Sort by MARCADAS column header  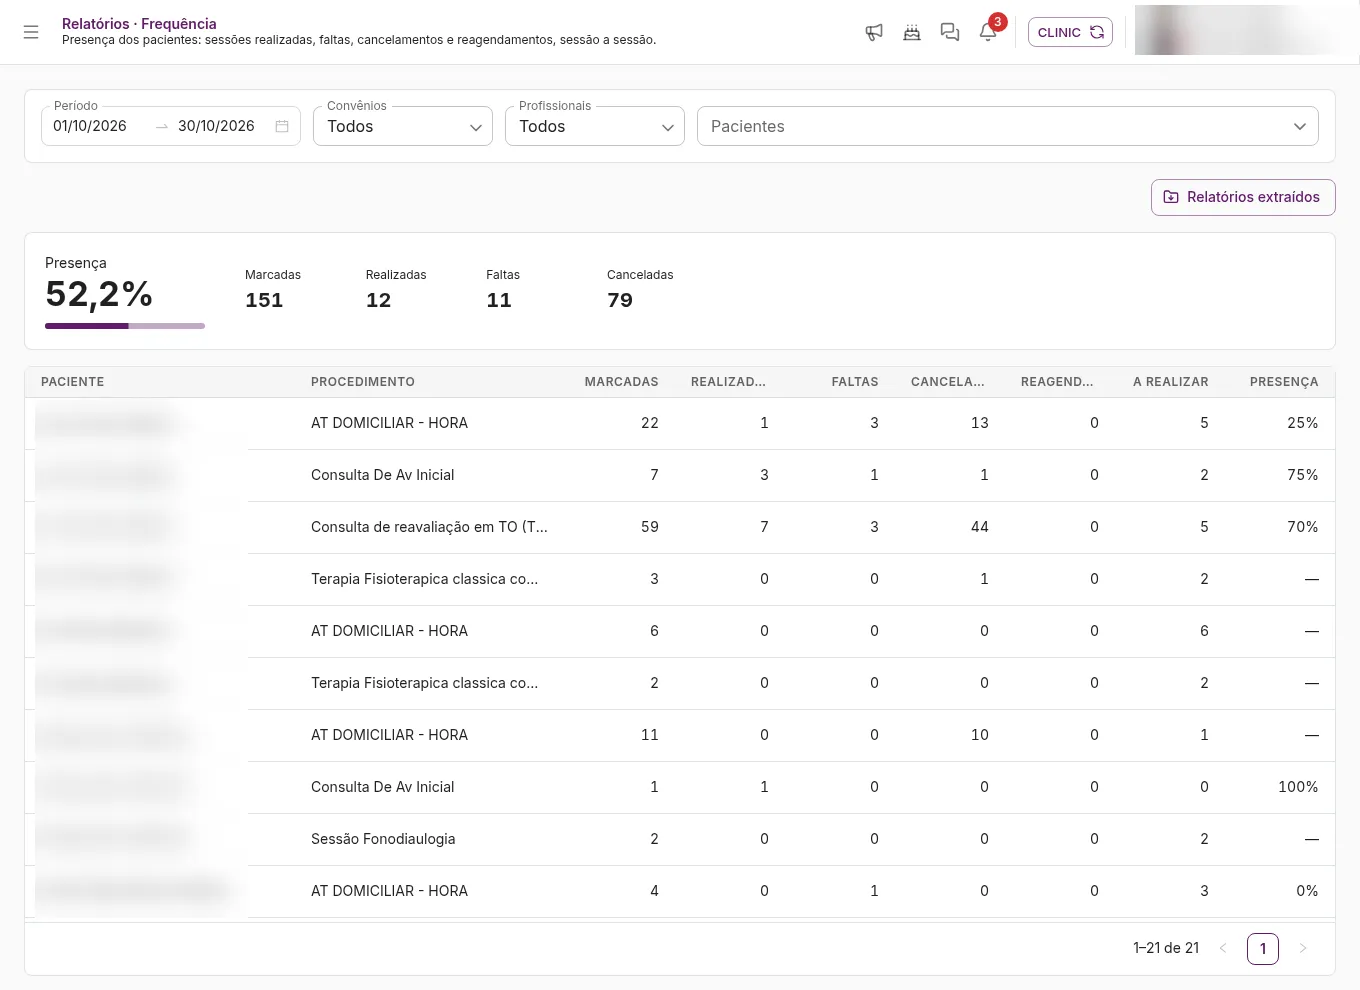[x=621, y=382]
